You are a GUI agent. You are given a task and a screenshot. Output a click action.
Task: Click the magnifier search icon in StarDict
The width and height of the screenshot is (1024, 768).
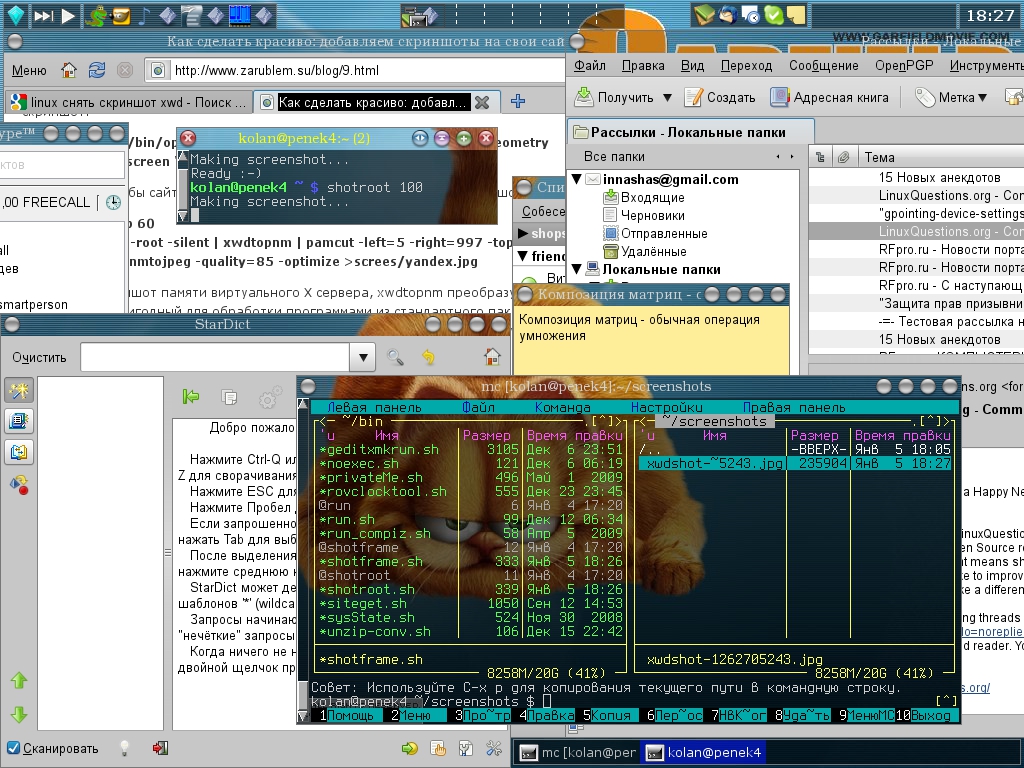coord(394,357)
